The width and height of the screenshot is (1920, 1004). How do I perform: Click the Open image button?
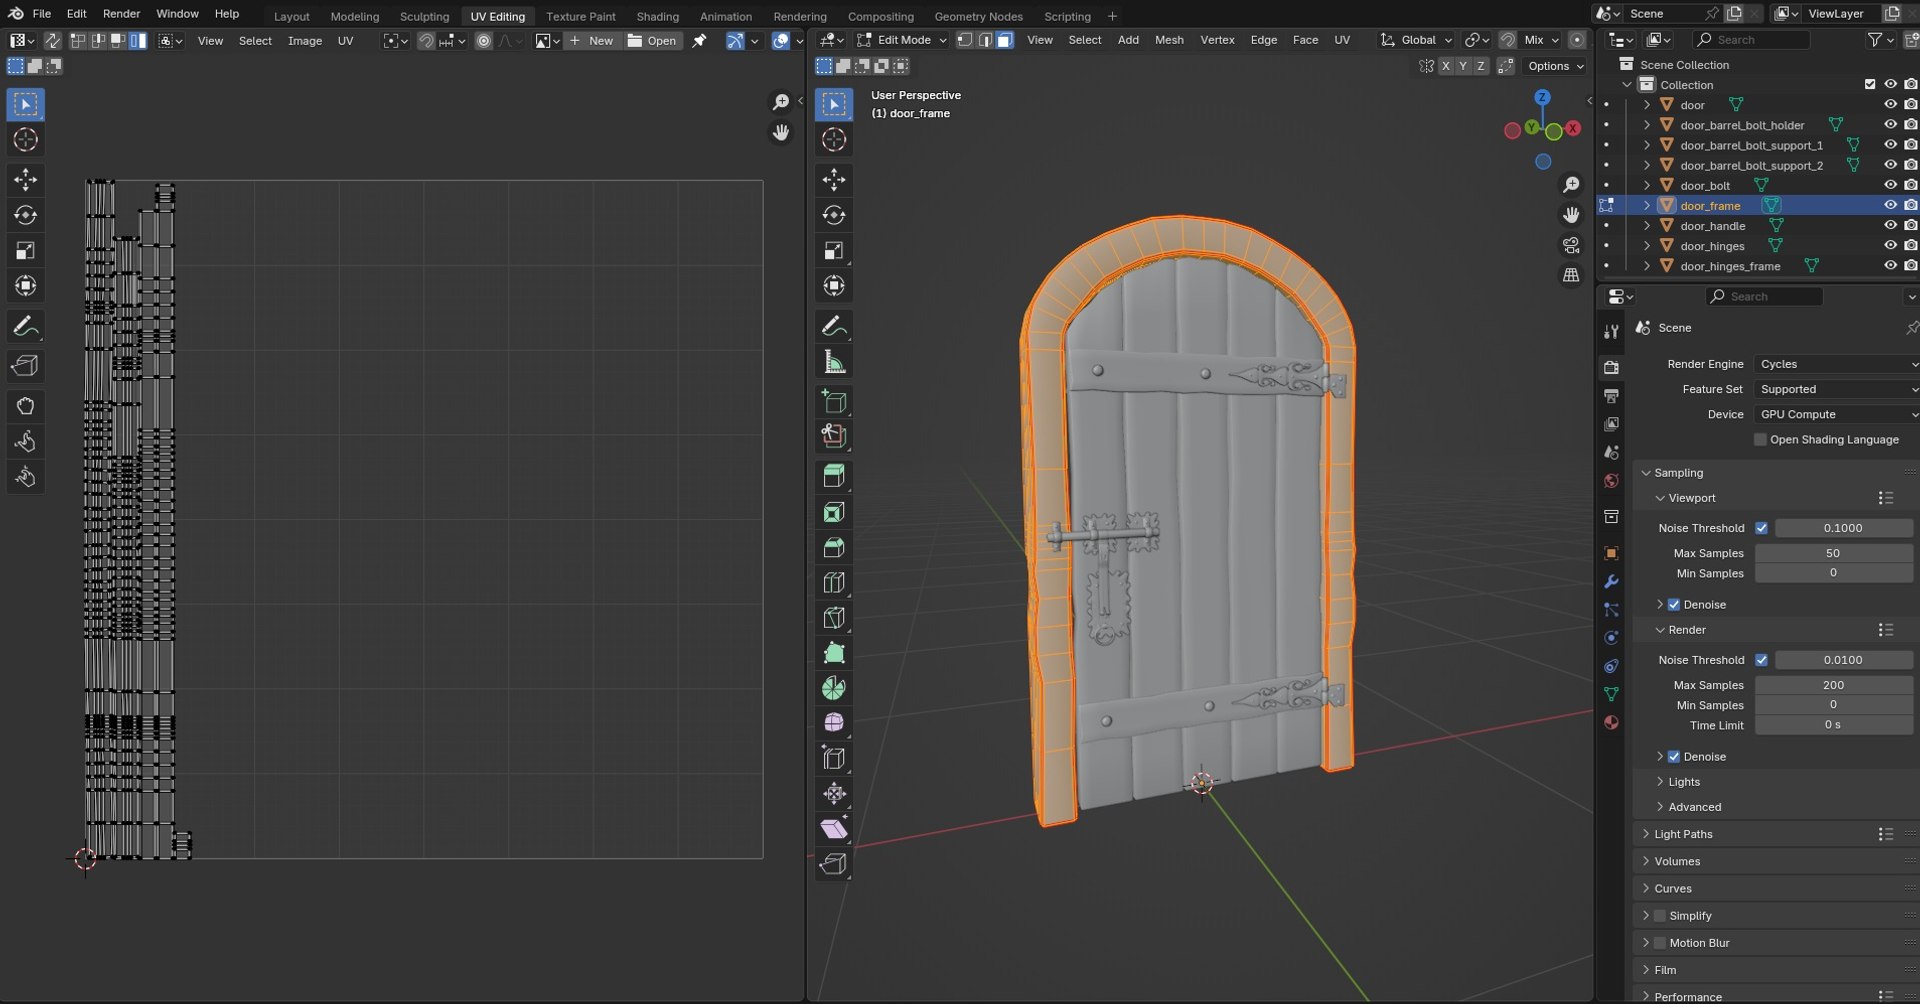coord(652,41)
